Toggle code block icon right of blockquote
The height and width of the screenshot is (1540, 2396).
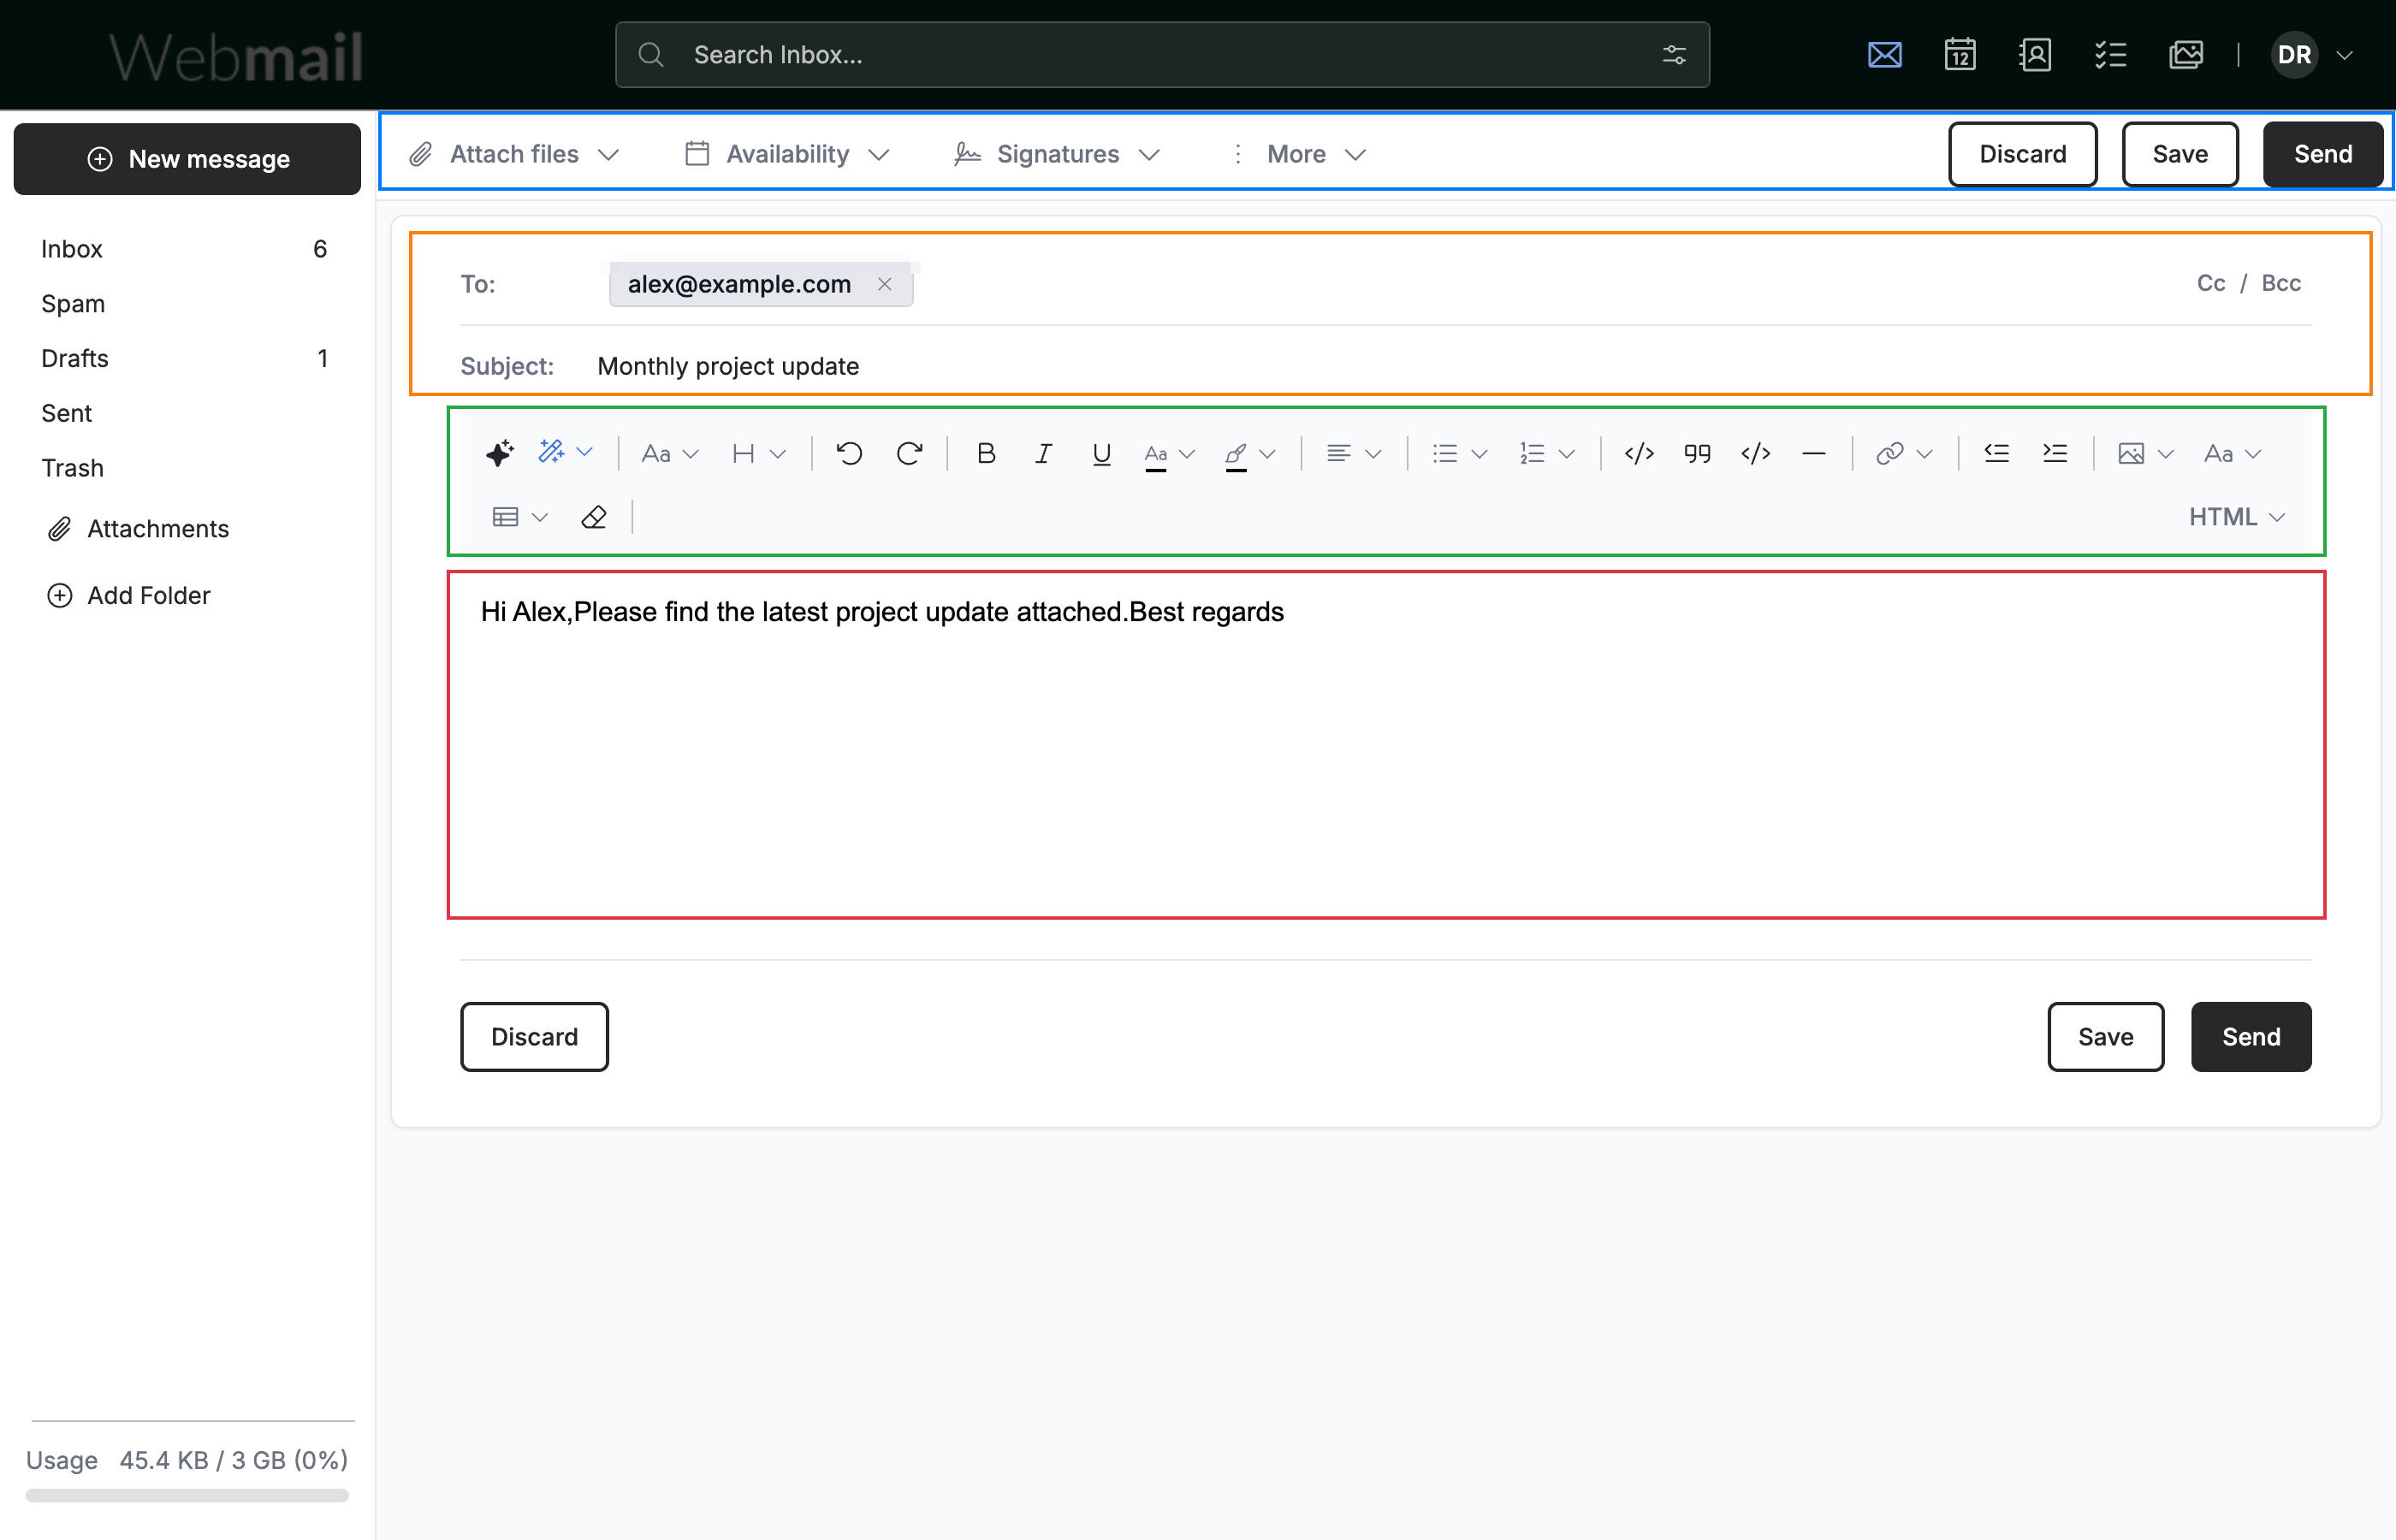[x=1755, y=454]
